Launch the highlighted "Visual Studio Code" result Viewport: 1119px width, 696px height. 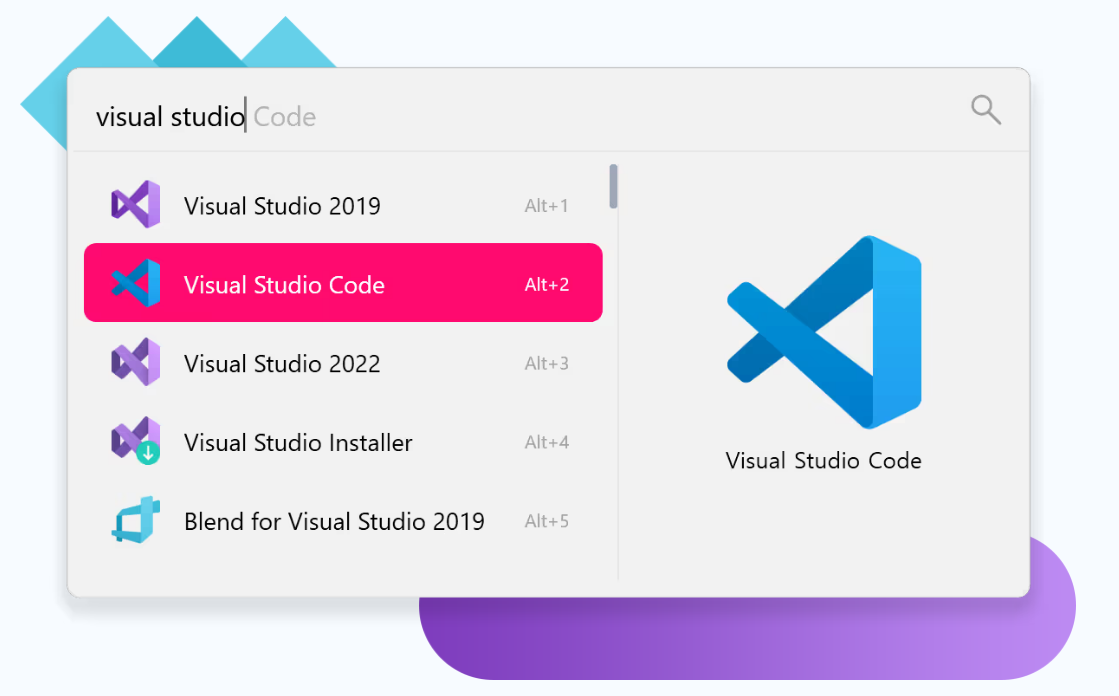point(284,285)
